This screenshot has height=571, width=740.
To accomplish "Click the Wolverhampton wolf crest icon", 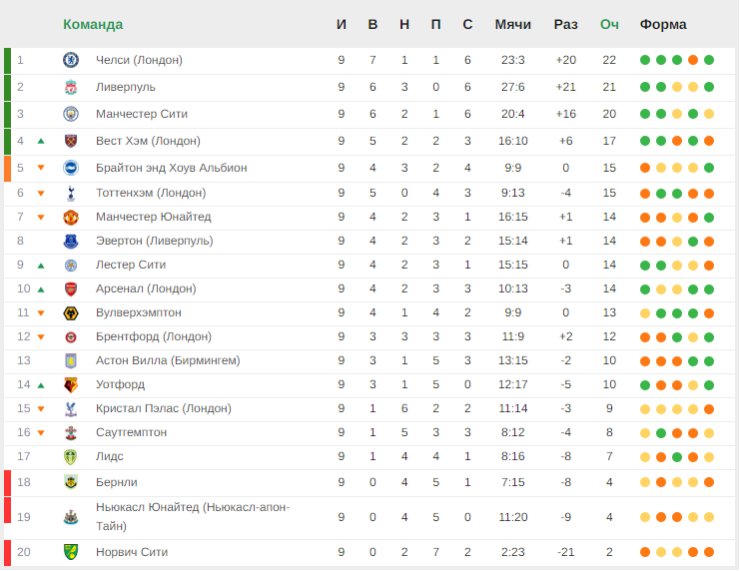I will tap(71, 313).
